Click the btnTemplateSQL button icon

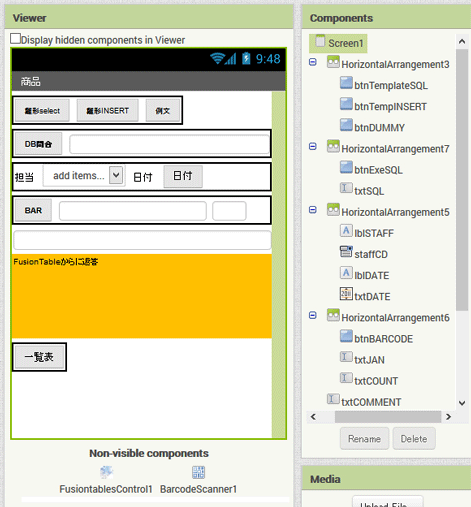pos(346,83)
